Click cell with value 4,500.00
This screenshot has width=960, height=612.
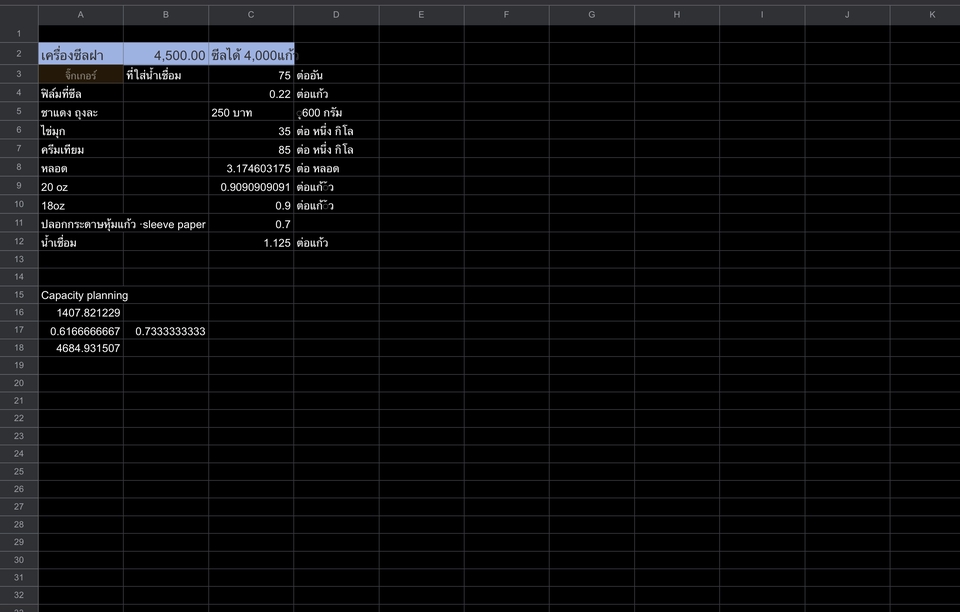166,54
